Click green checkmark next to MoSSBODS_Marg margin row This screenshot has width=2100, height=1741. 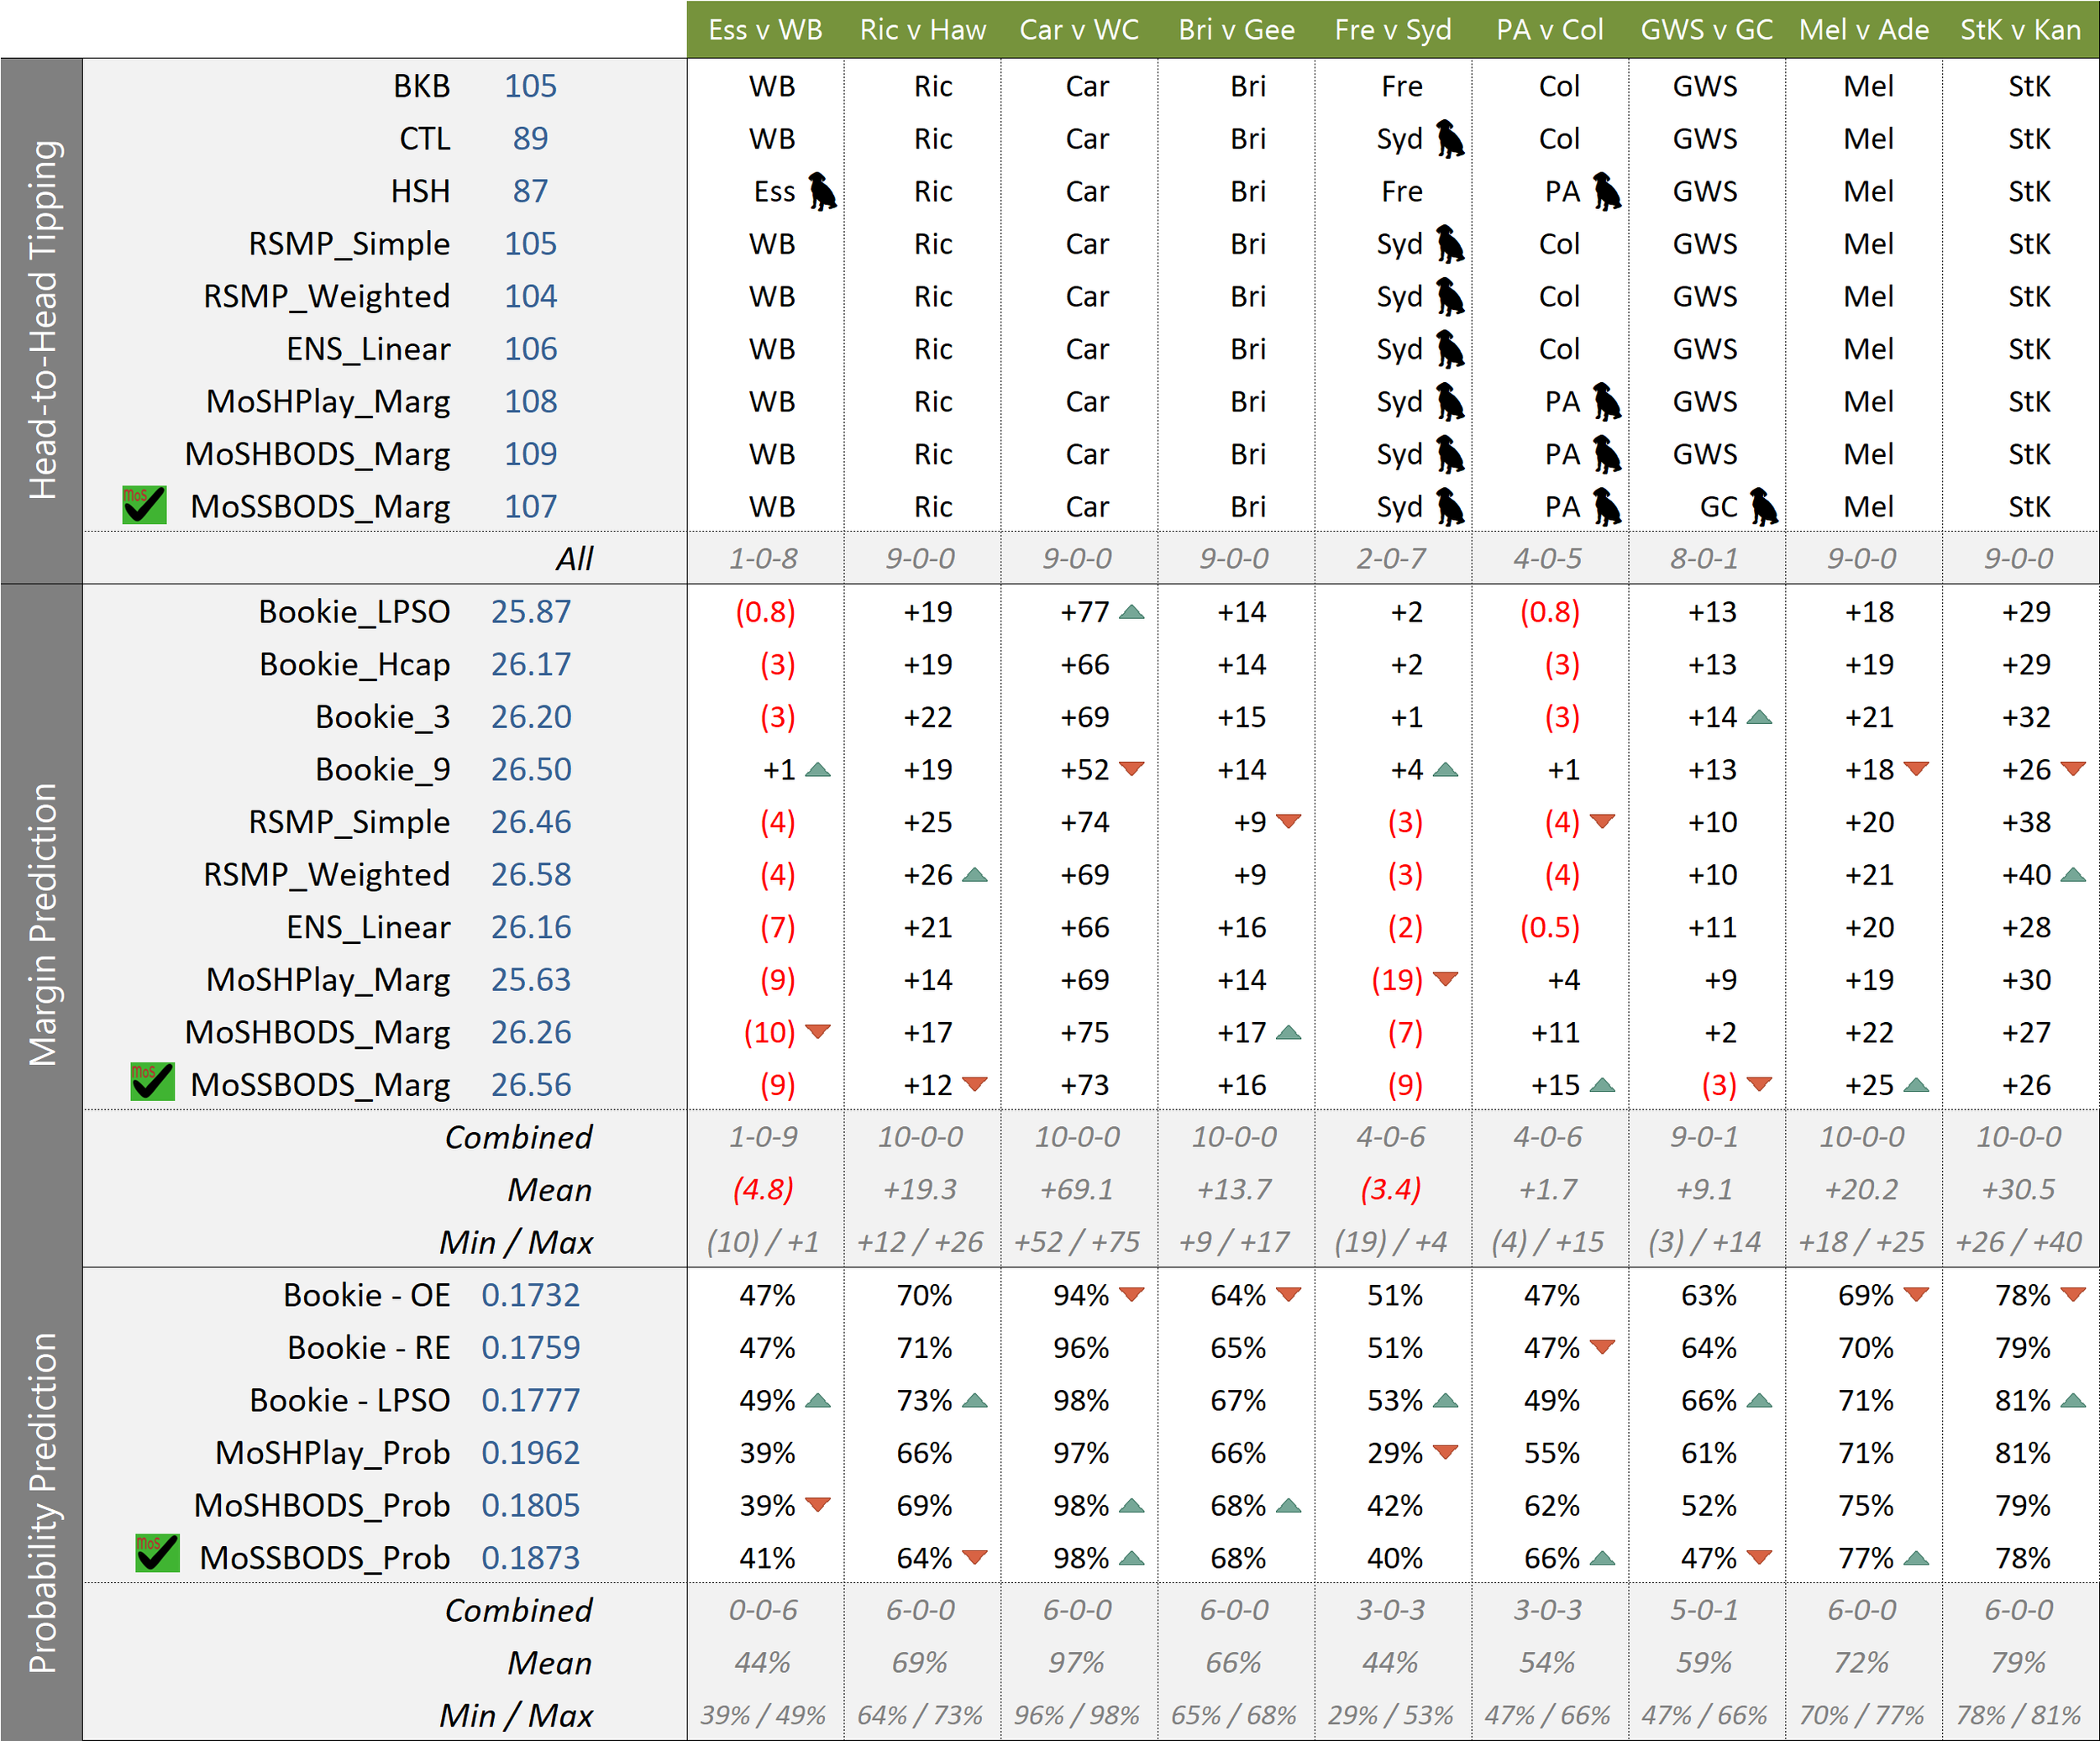tap(152, 1082)
